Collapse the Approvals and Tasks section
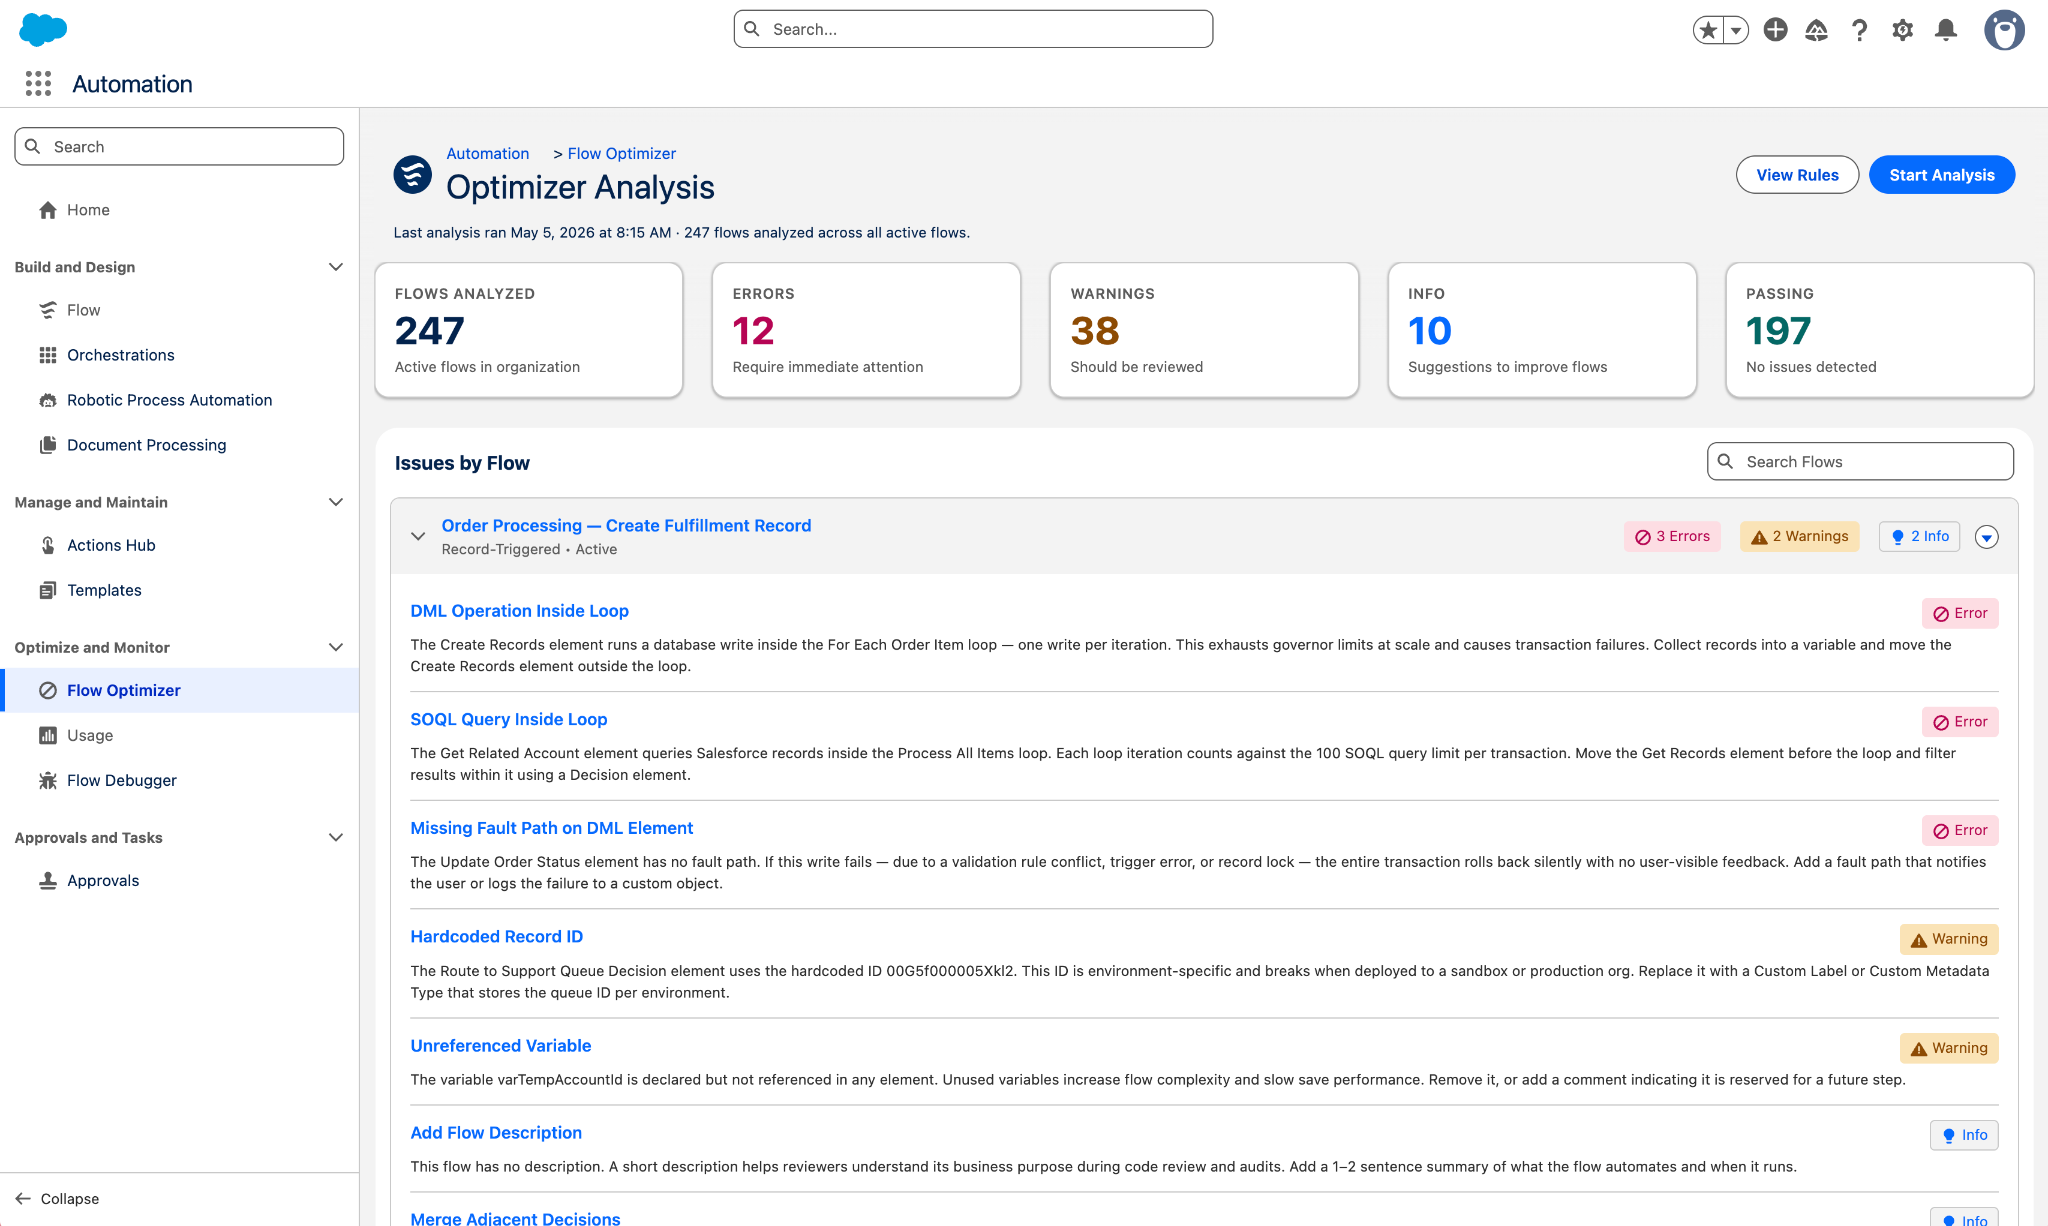This screenshot has width=2048, height=1226. coord(336,837)
